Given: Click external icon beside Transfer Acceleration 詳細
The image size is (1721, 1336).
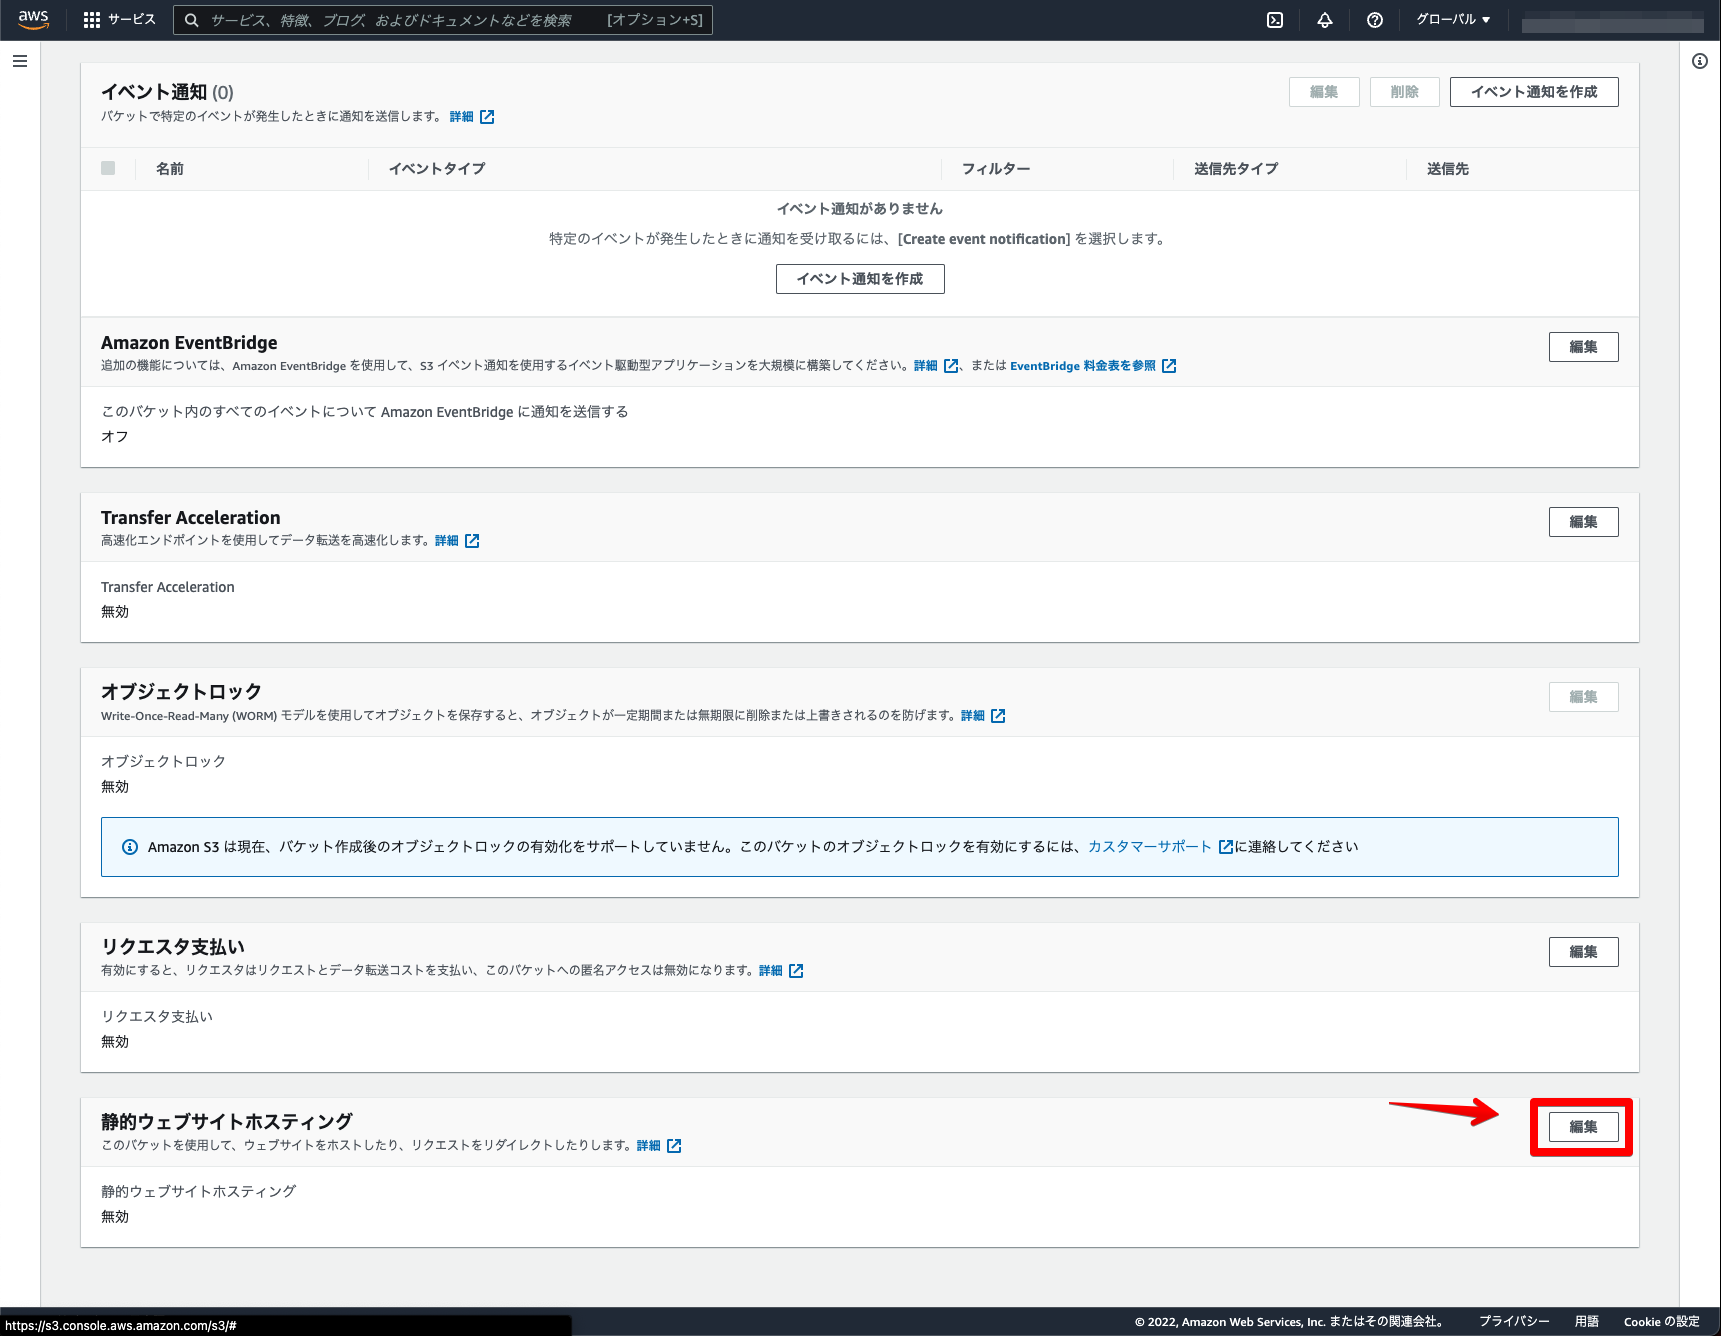Looking at the screenshot, I should coord(472,541).
